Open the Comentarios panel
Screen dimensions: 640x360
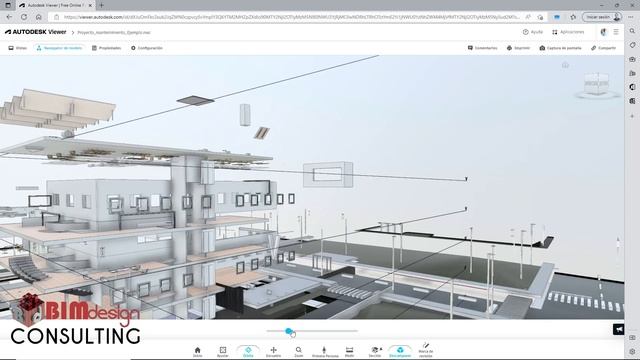click(482, 48)
